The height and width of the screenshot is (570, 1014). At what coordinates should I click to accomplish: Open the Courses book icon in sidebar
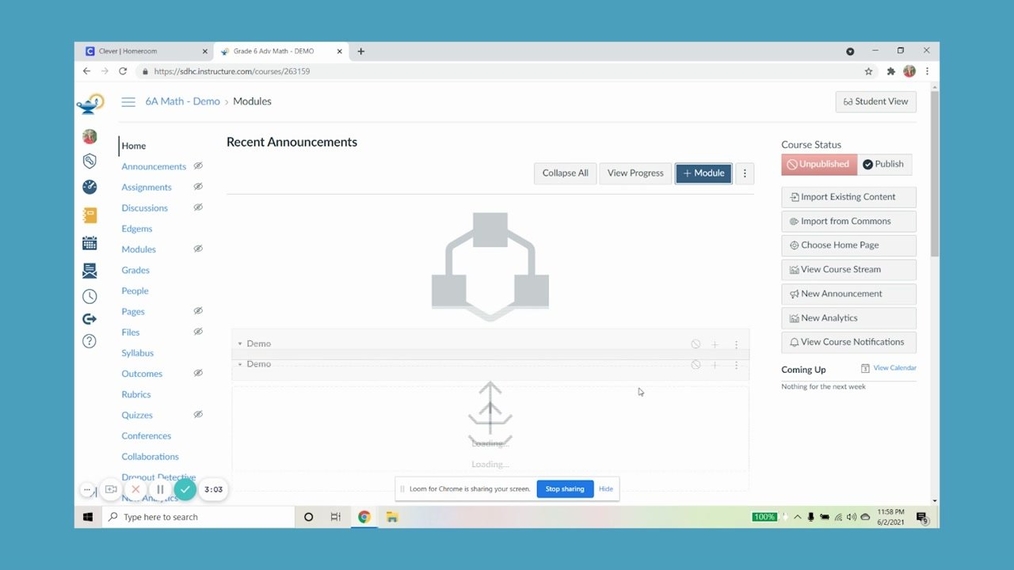[x=89, y=215]
